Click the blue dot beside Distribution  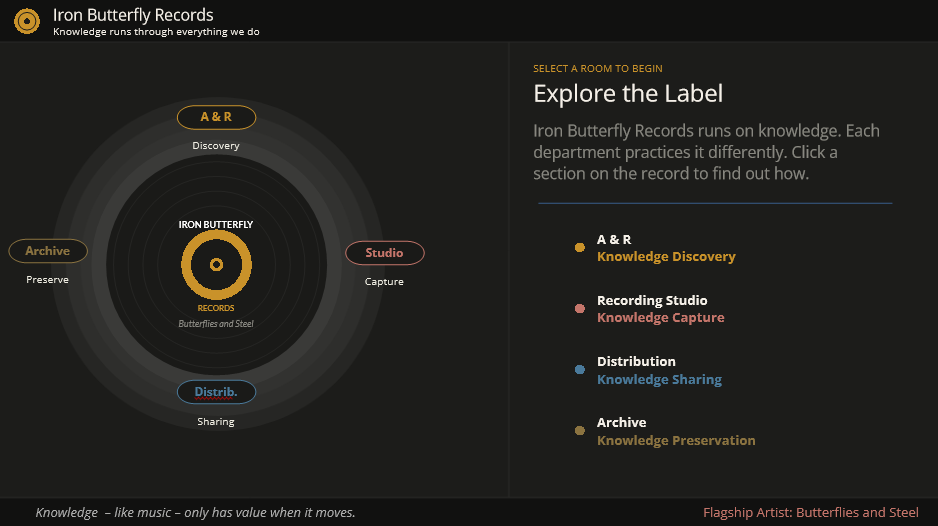tap(580, 370)
